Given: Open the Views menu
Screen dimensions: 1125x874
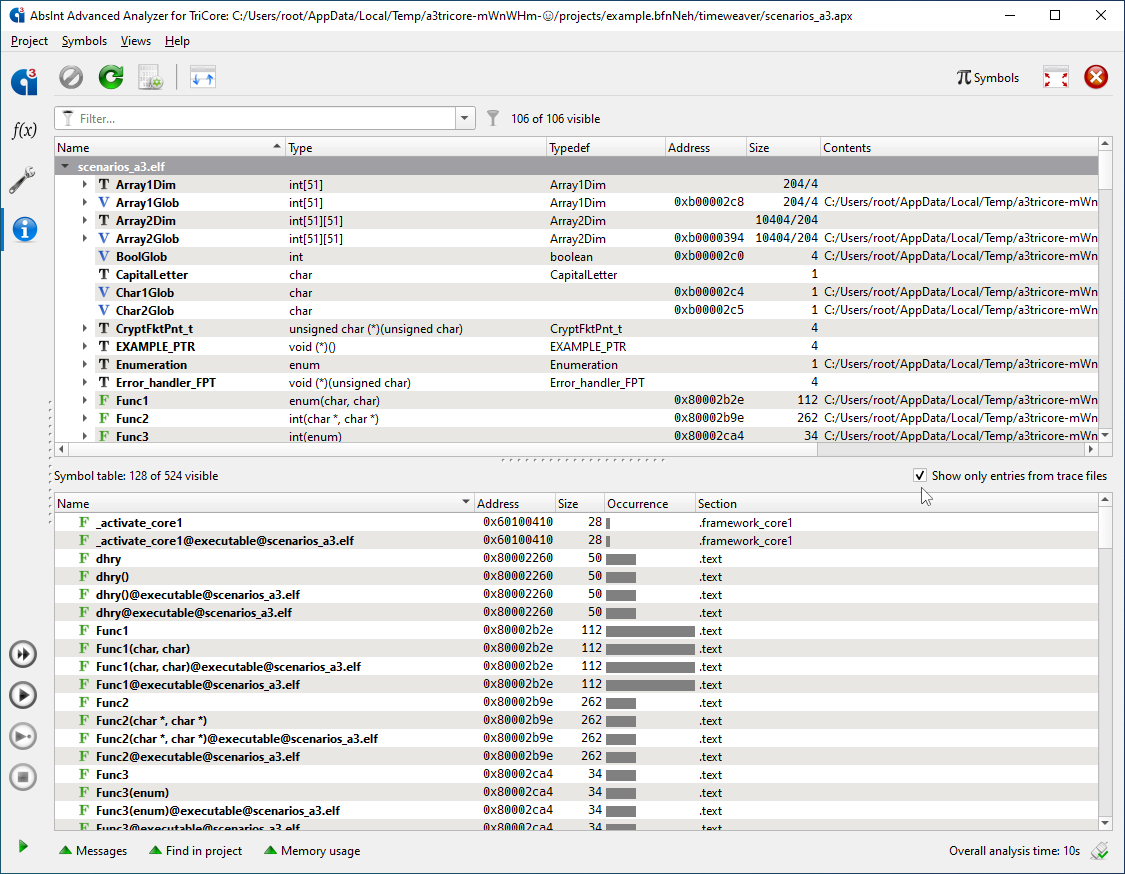Looking at the screenshot, I should (136, 41).
